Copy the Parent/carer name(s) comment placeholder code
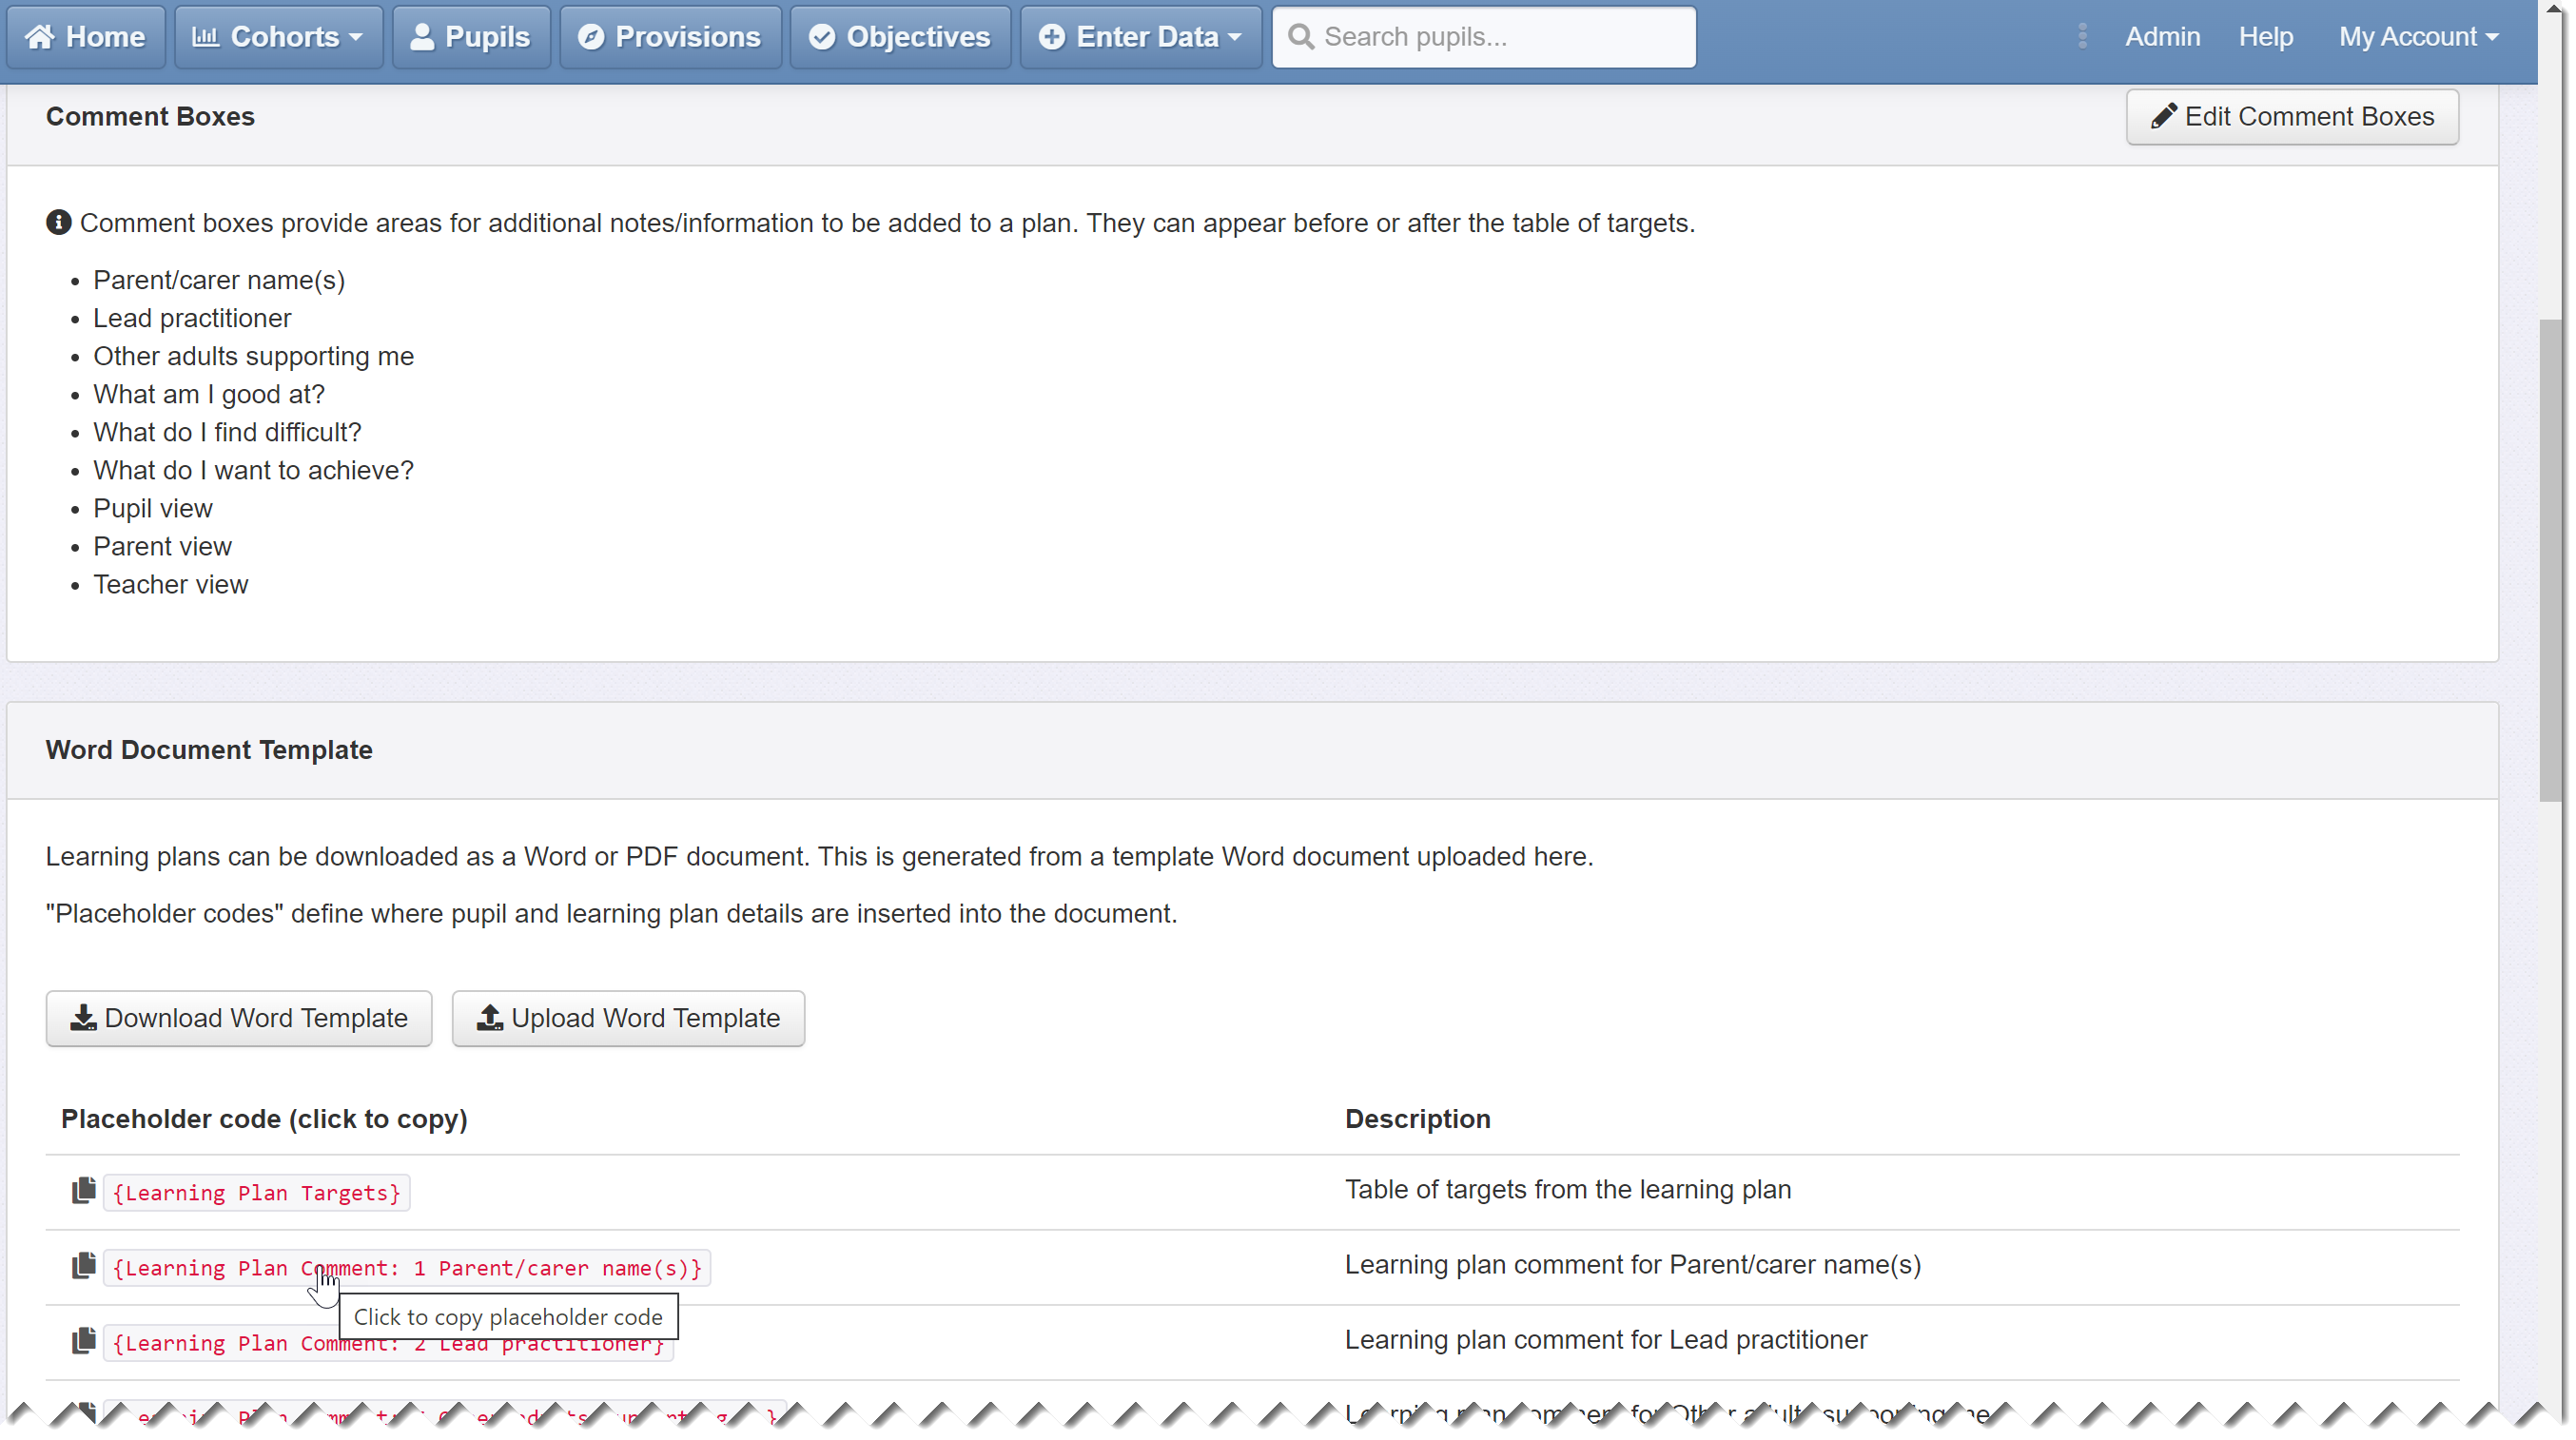Screen dimensions: 2576x1440 (x=407, y=1267)
